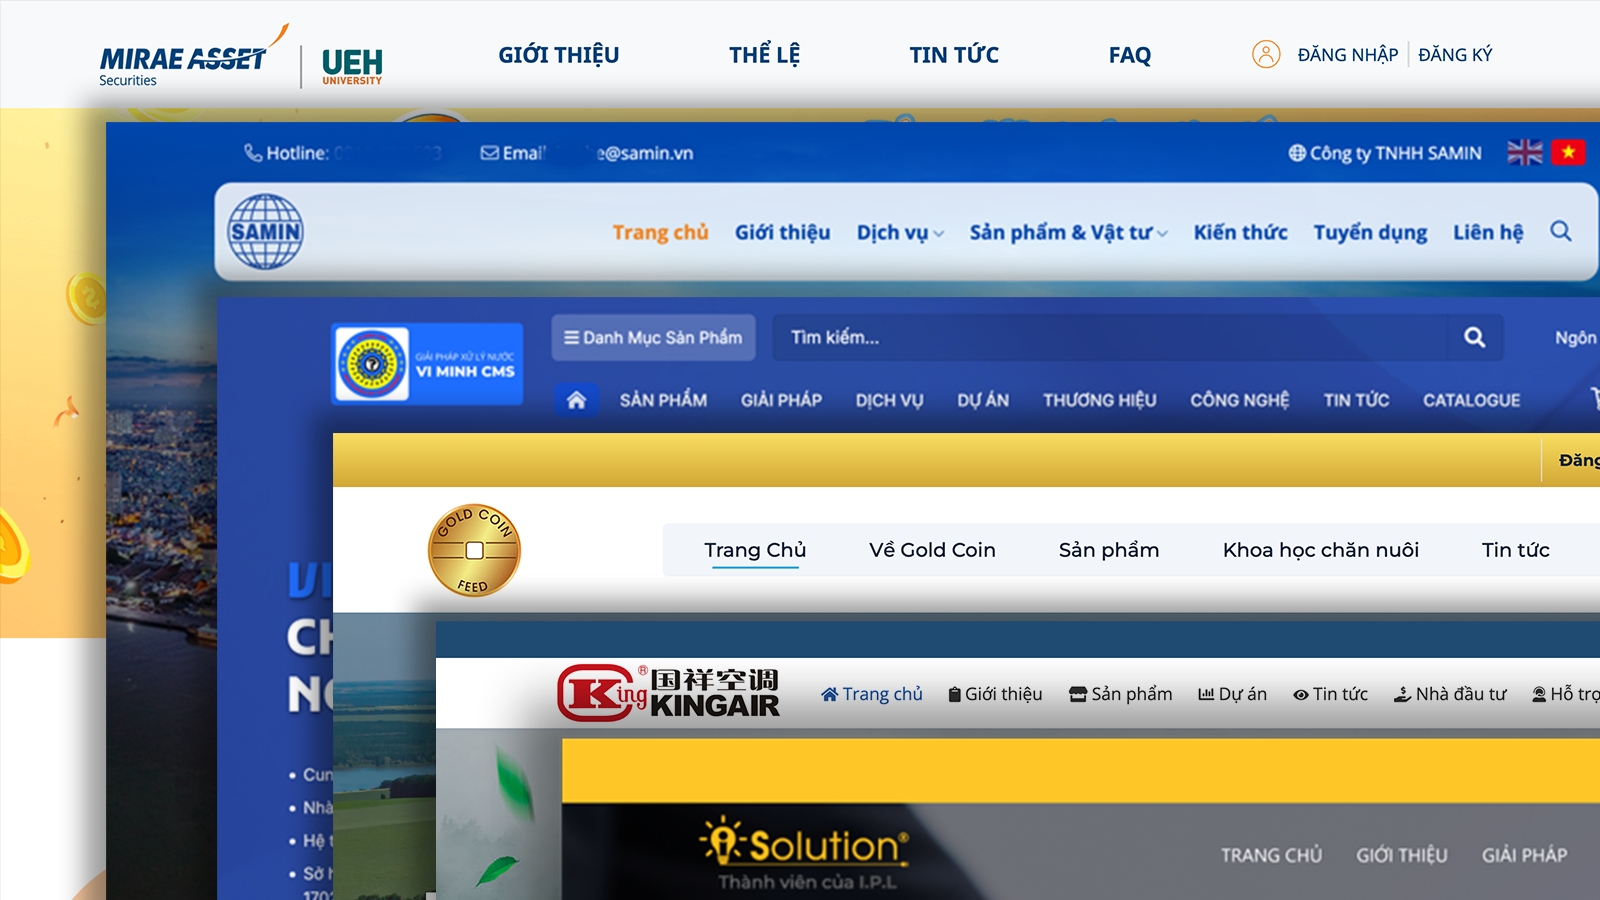Image resolution: width=1600 pixels, height=900 pixels.
Task: Click the Tuyển dụng navigation link
Action: tap(1370, 232)
